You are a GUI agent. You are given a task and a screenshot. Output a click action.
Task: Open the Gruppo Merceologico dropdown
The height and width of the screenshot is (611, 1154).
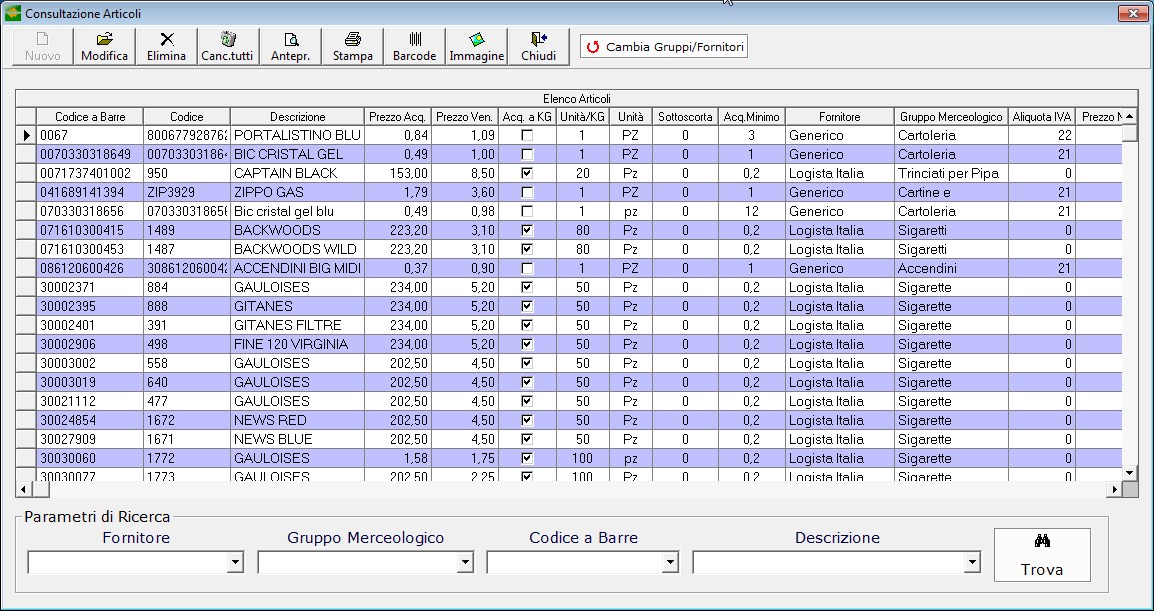465,563
